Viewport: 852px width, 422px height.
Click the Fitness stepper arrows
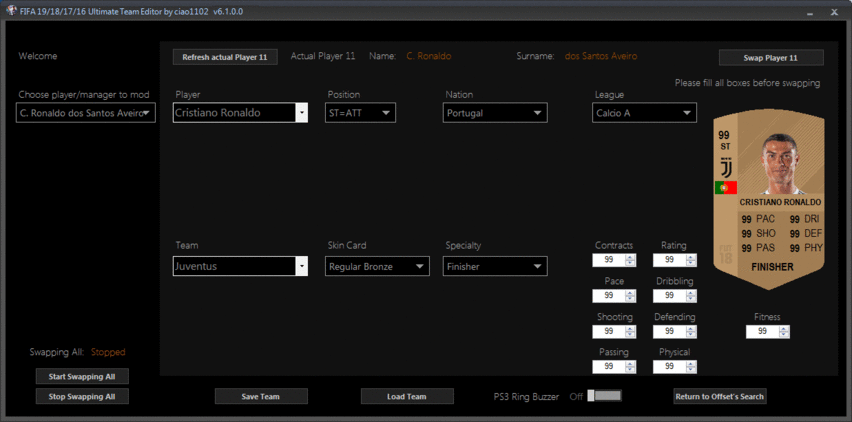pyautogui.click(x=784, y=331)
